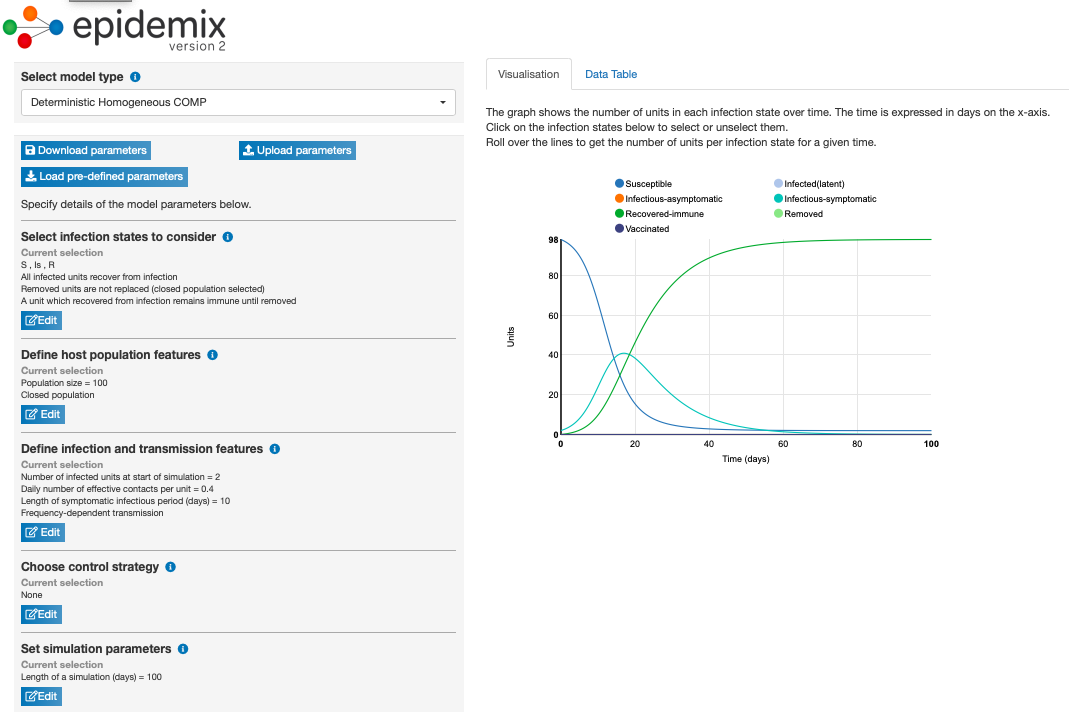Image resolution: width=1069 pixels, height=722 pixels.
Task: Click the epidemix logo icon
Action: point(33,27)
